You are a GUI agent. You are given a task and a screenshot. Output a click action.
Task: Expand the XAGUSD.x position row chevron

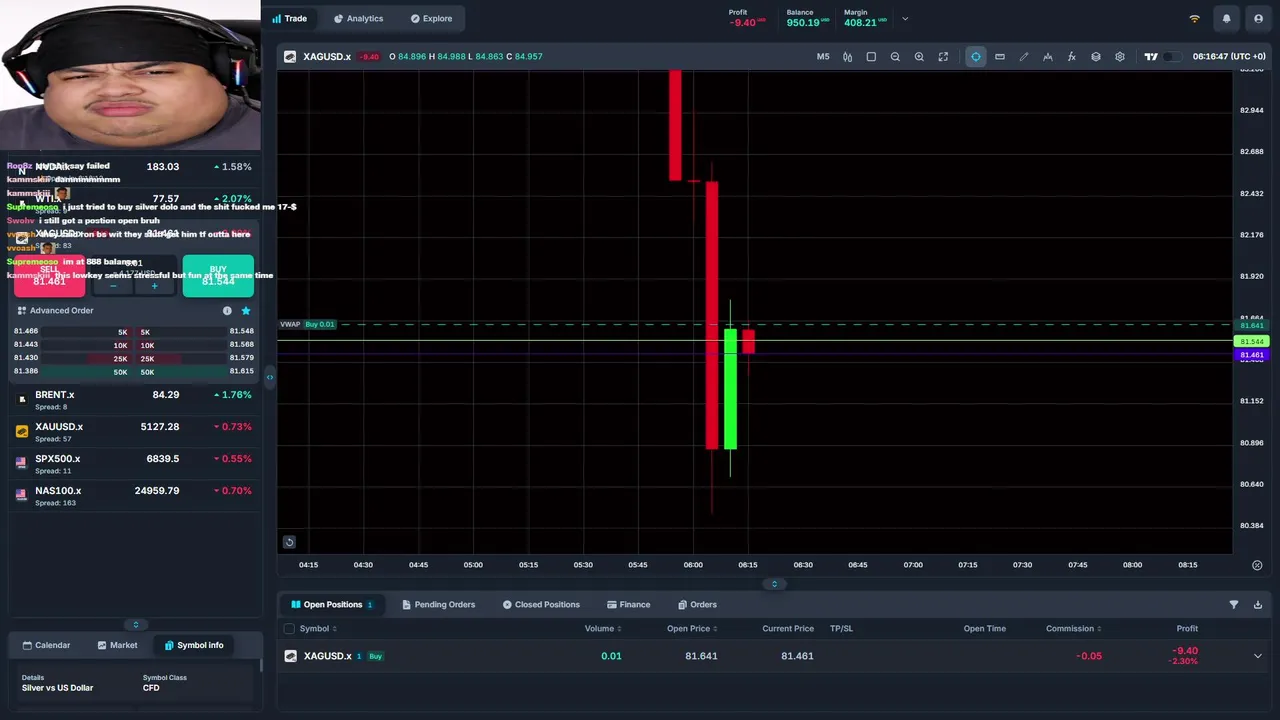pos(1258,656)
